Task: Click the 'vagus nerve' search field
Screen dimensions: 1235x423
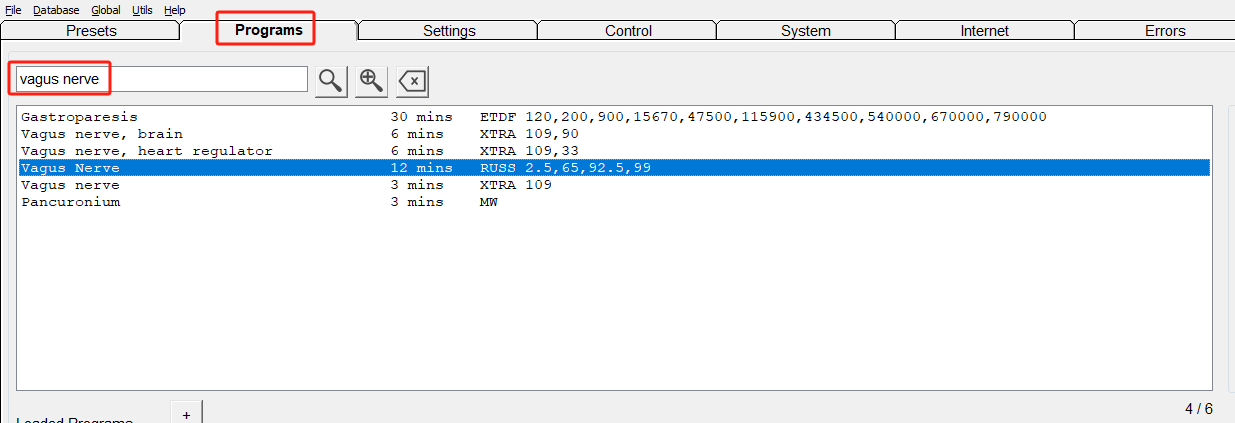Action: (160, 79)
